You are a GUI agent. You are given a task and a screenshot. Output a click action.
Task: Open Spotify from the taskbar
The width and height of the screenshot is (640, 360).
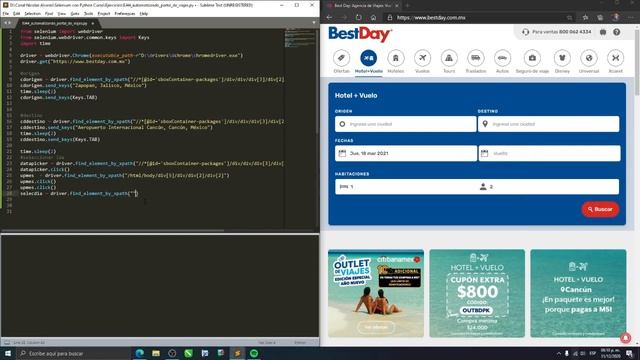click(x=254, y=353)
